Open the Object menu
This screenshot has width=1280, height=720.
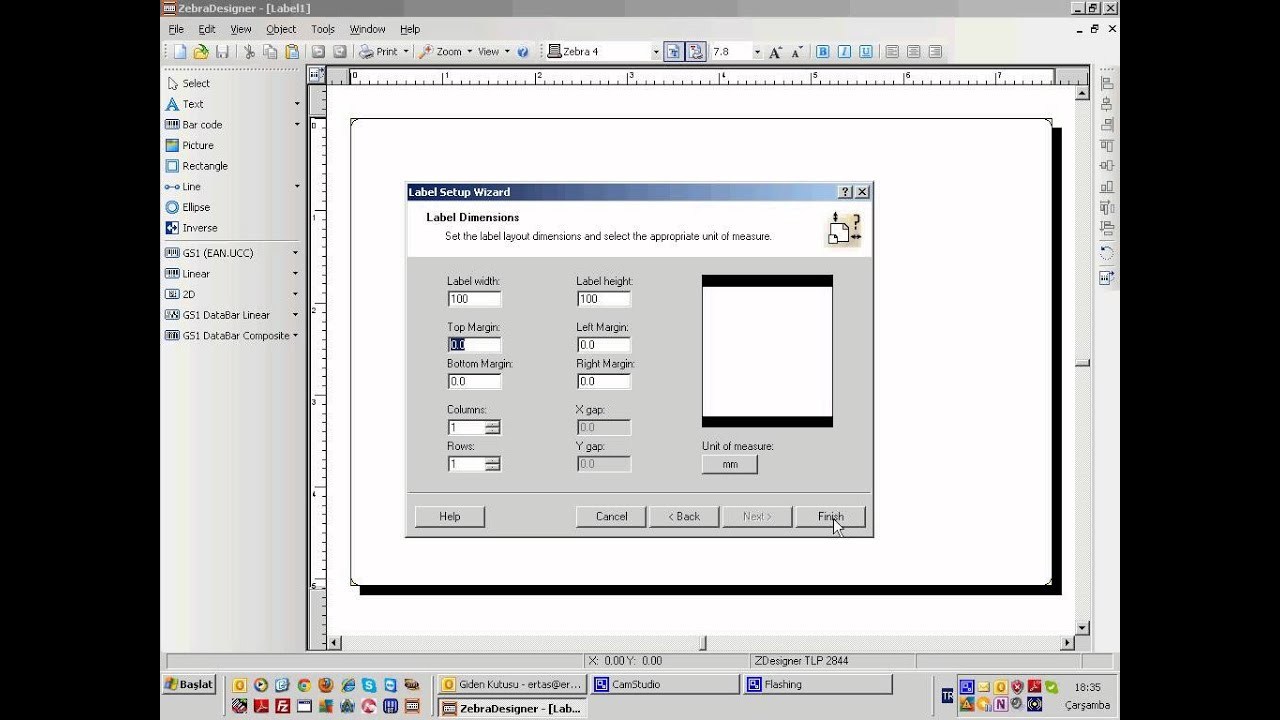click(x=281, y=29)
